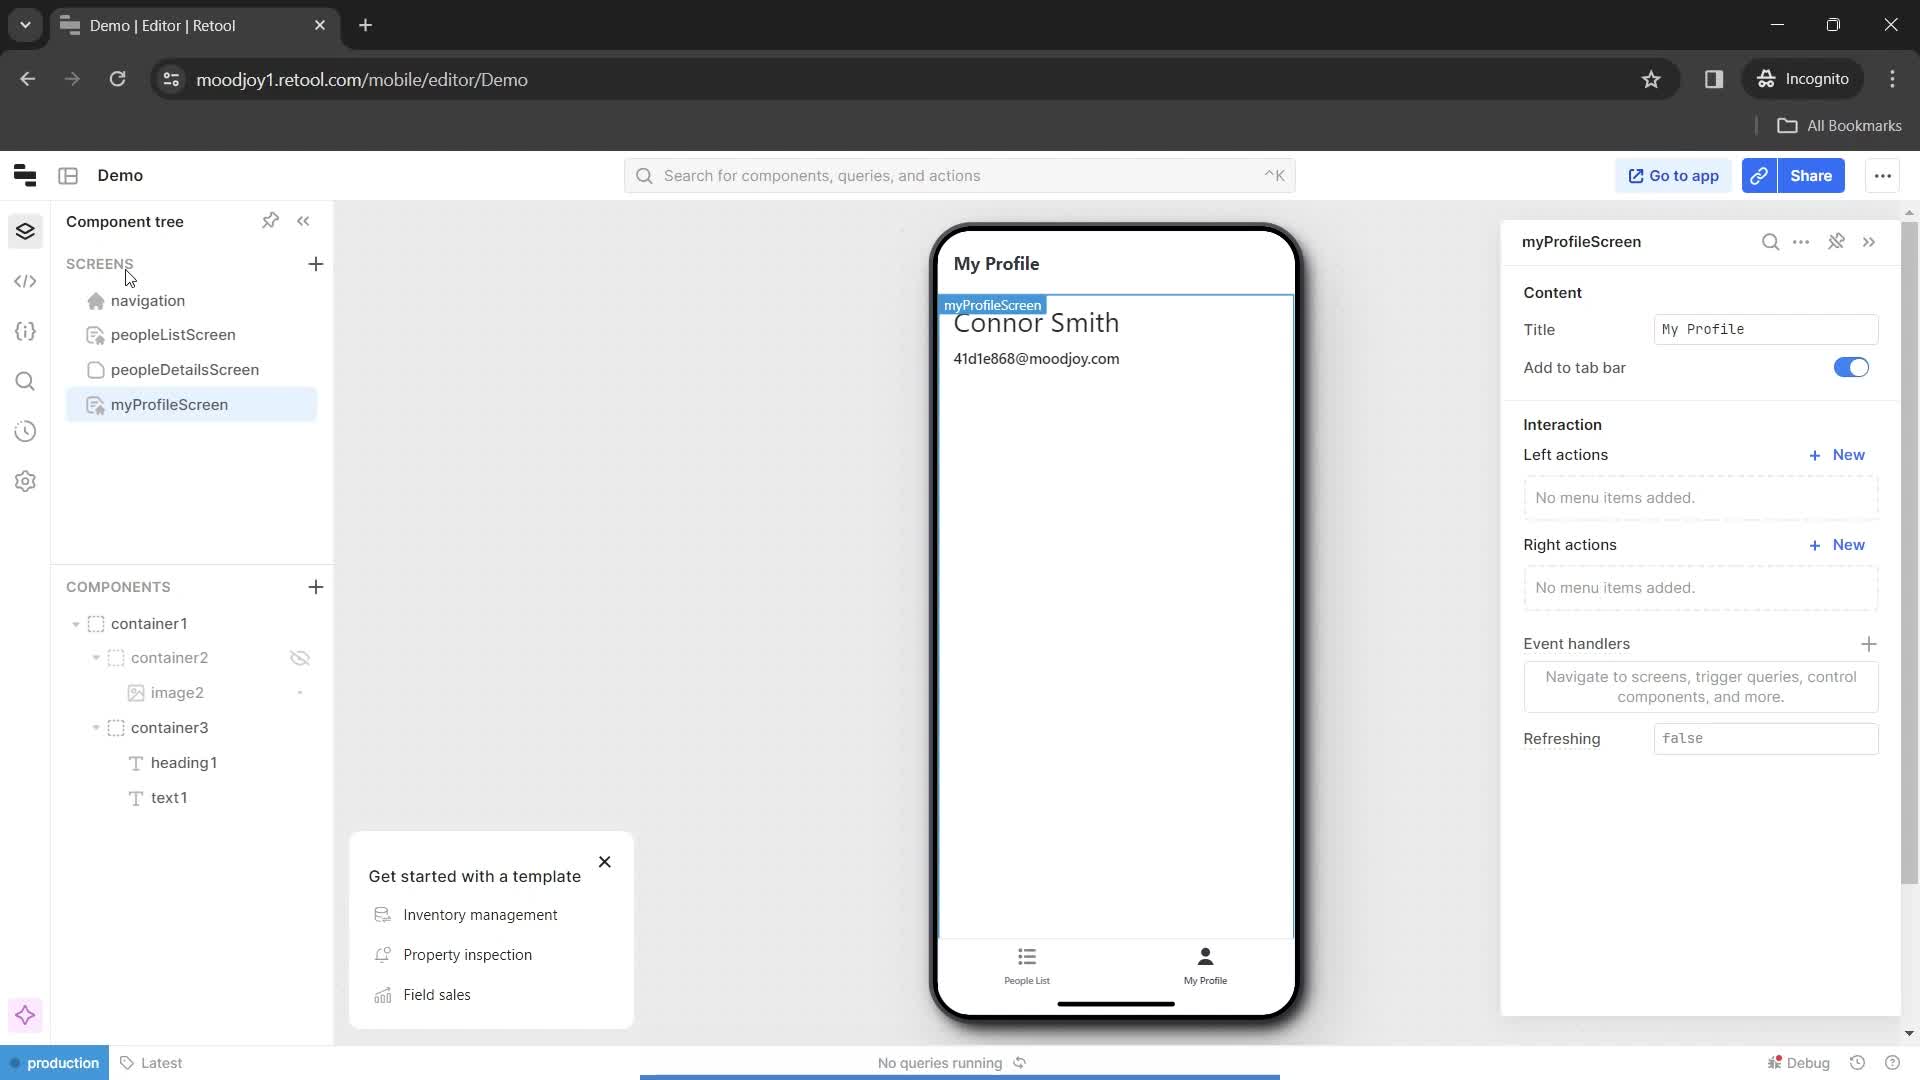The image size is (1920, 1080).
Task: Select the myProfileScreen in screens list
Action: (x=169, y=404)
